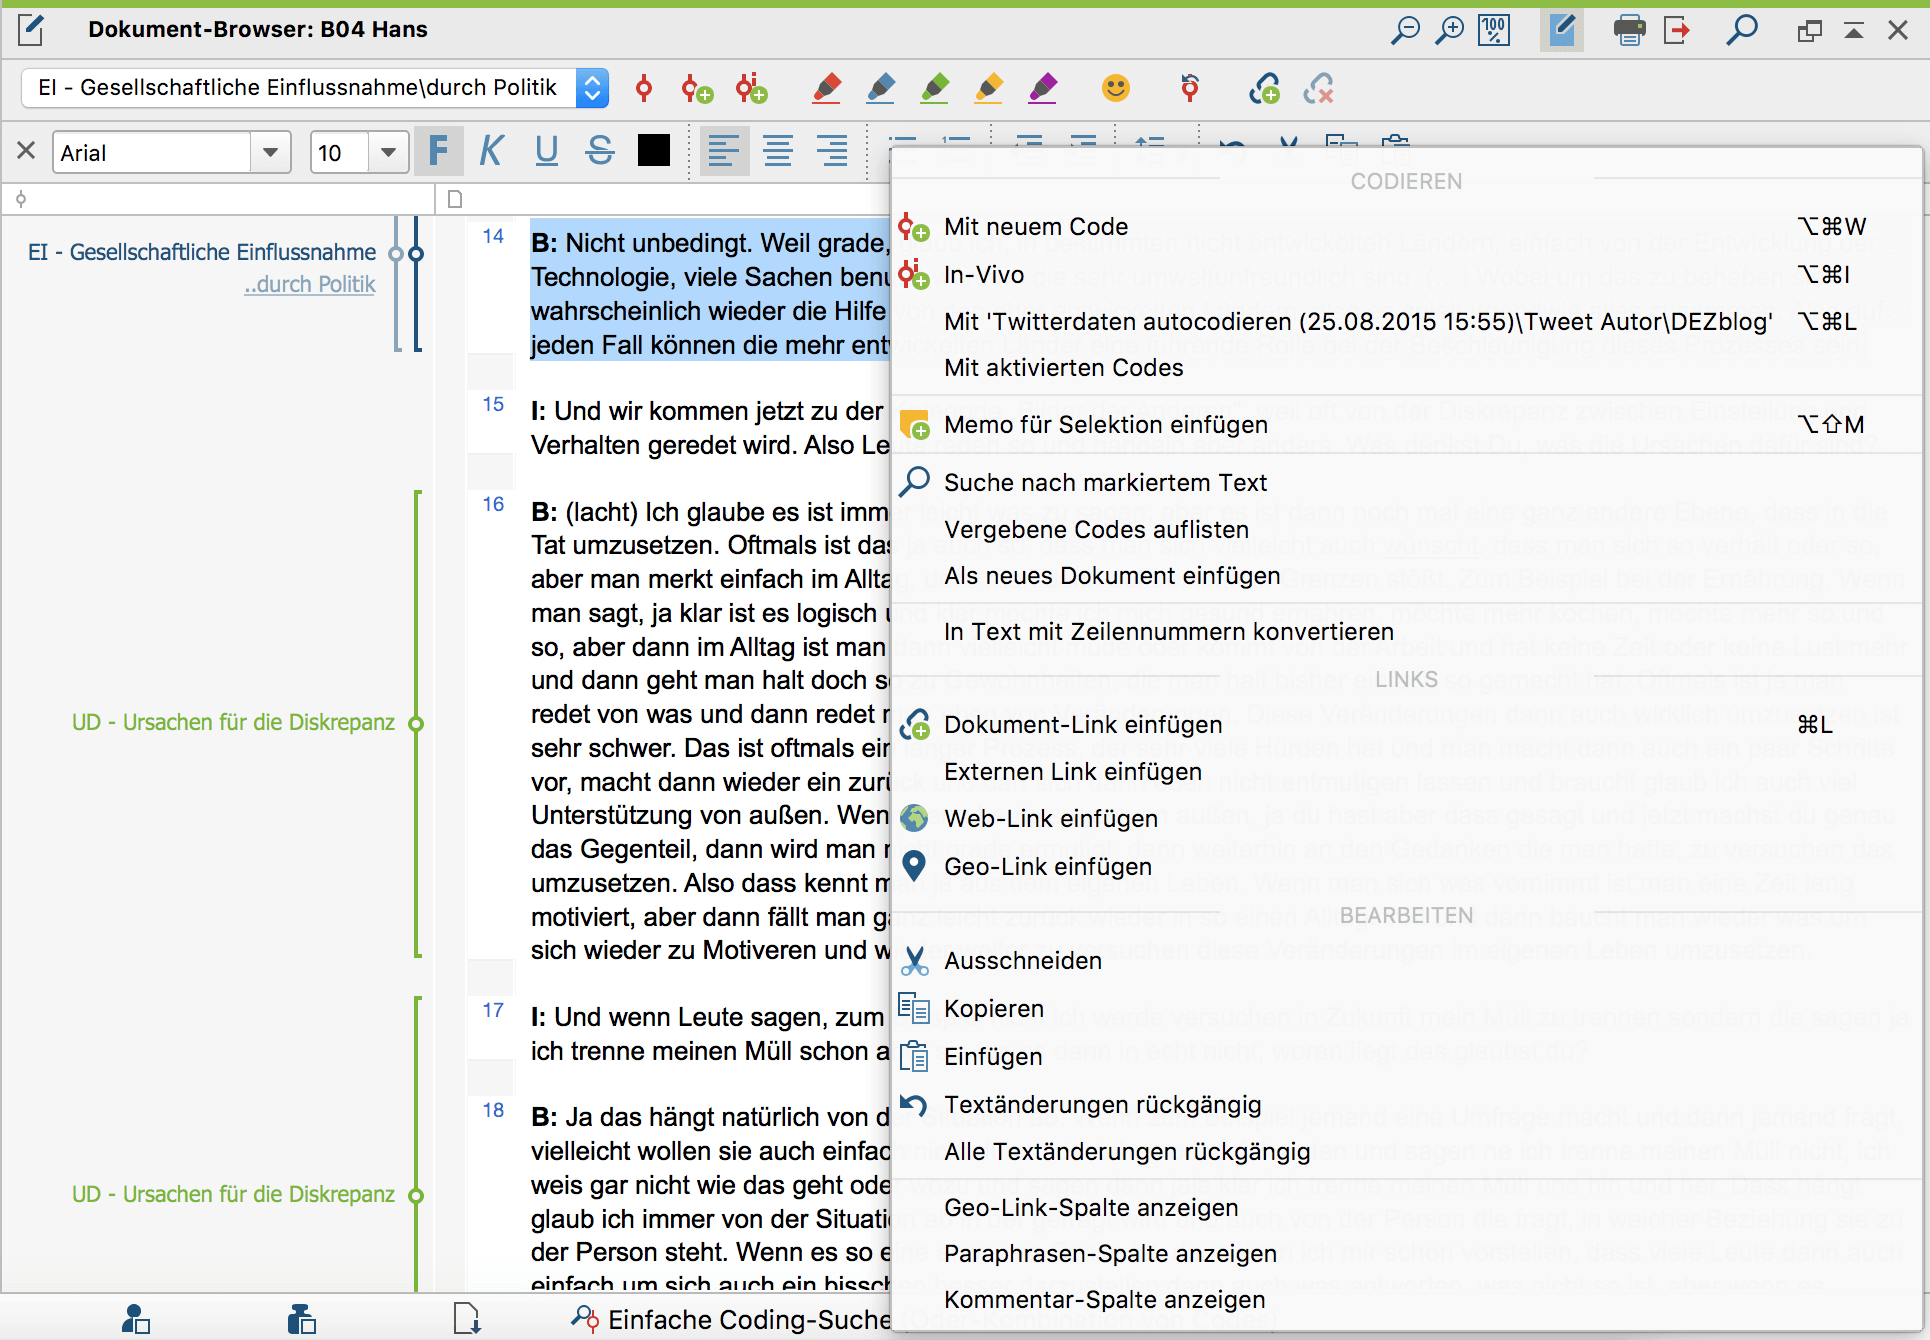Open the emoticode smiley tool
Viewport: 1930px width, 1340px height.
pyautogui.click(x=1117, y=88)
